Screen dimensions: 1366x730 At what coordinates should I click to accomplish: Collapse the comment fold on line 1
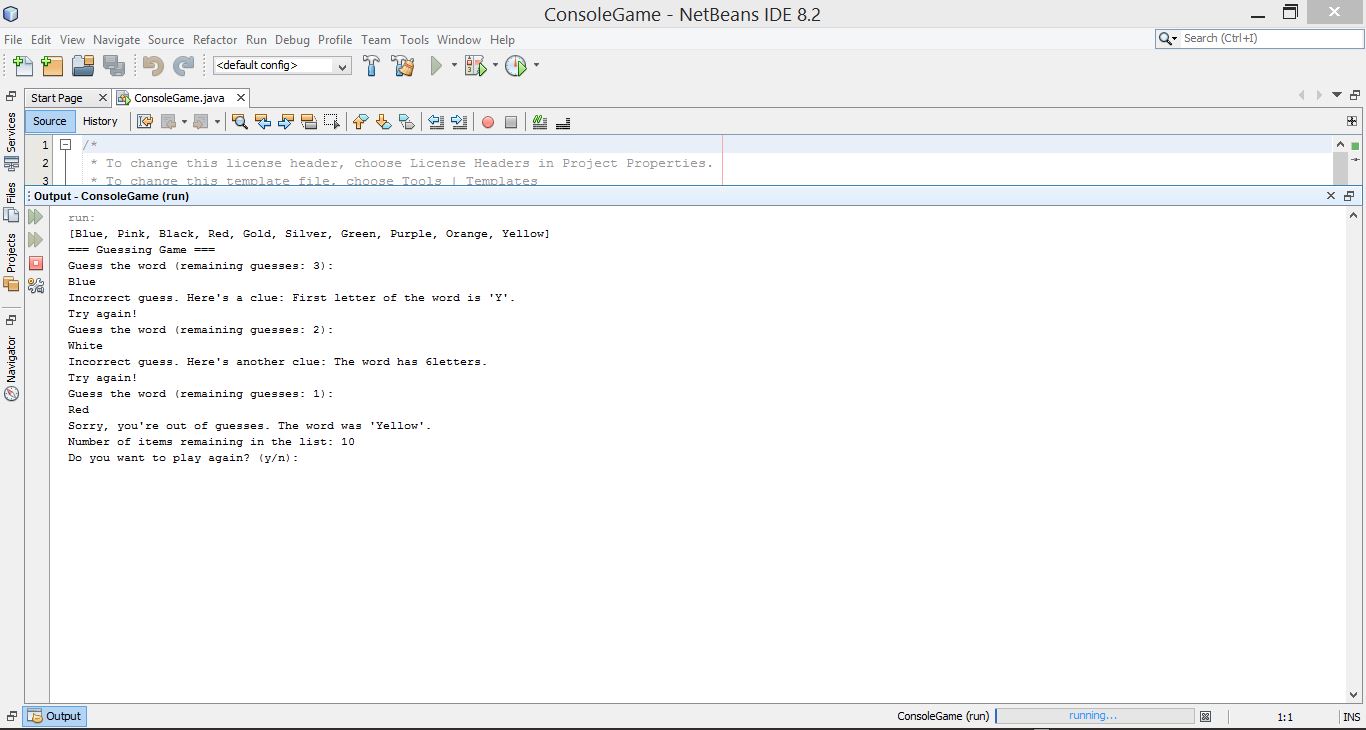tap(66, 145)
